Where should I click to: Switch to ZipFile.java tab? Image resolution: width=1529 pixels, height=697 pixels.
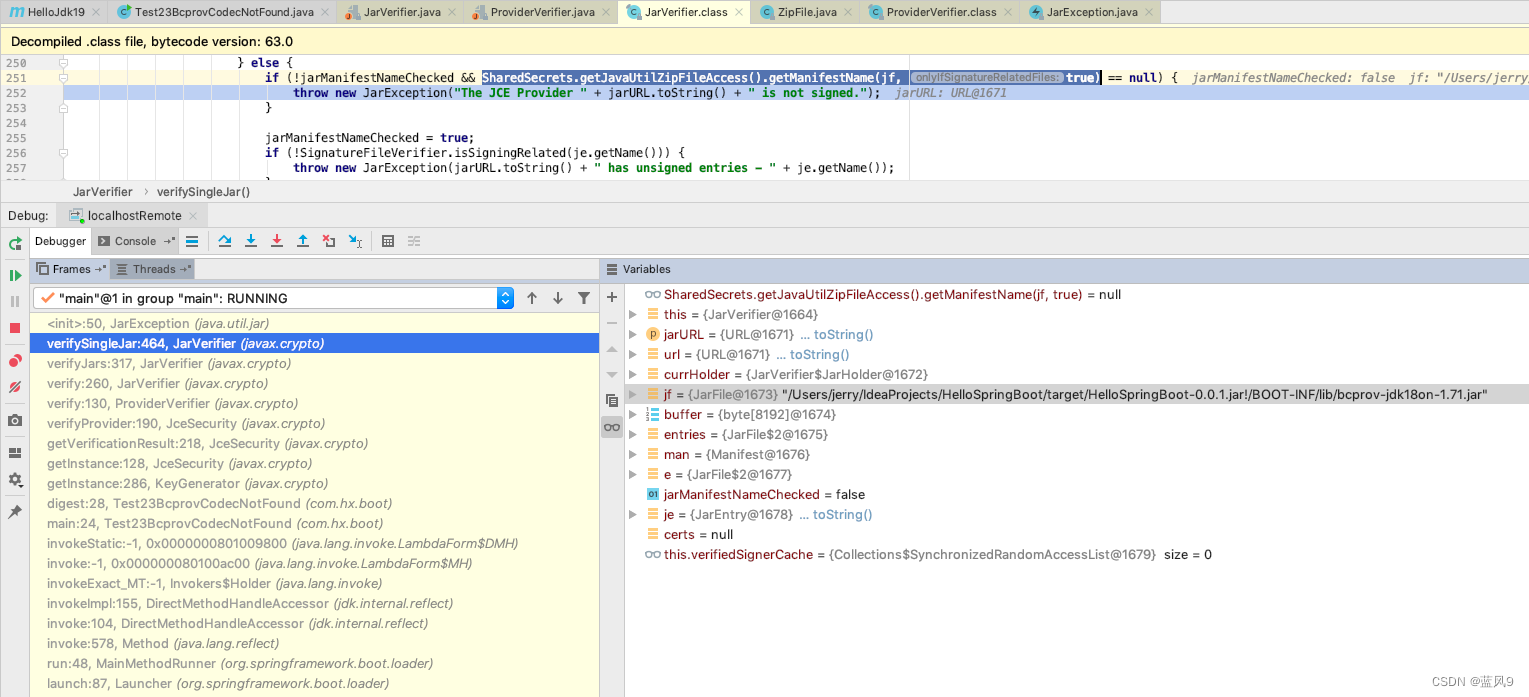tap(807, 12)
